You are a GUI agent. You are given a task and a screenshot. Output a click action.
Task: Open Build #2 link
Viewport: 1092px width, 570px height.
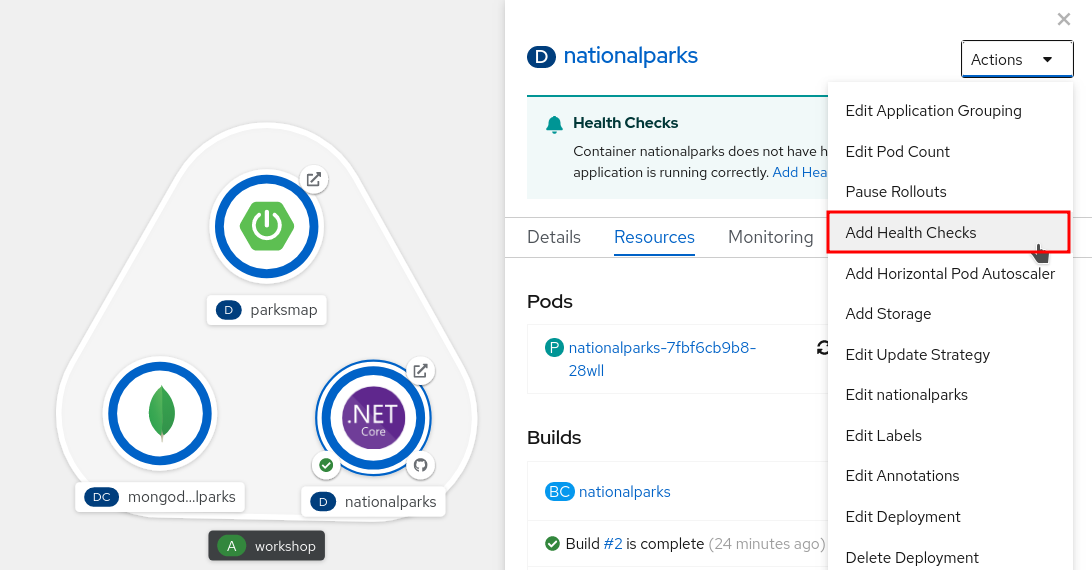coord(613,544)
